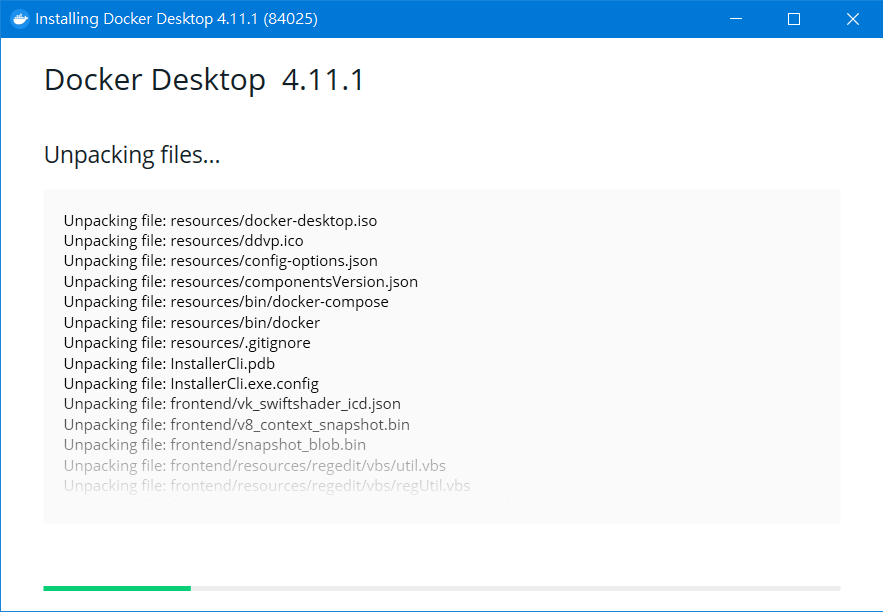Image resolution: width=883 pixels, height=612 pixels.
Task: Select log line 'frontend/vk_swiftshader_icd.json'
Action: (x=232, y=404)
